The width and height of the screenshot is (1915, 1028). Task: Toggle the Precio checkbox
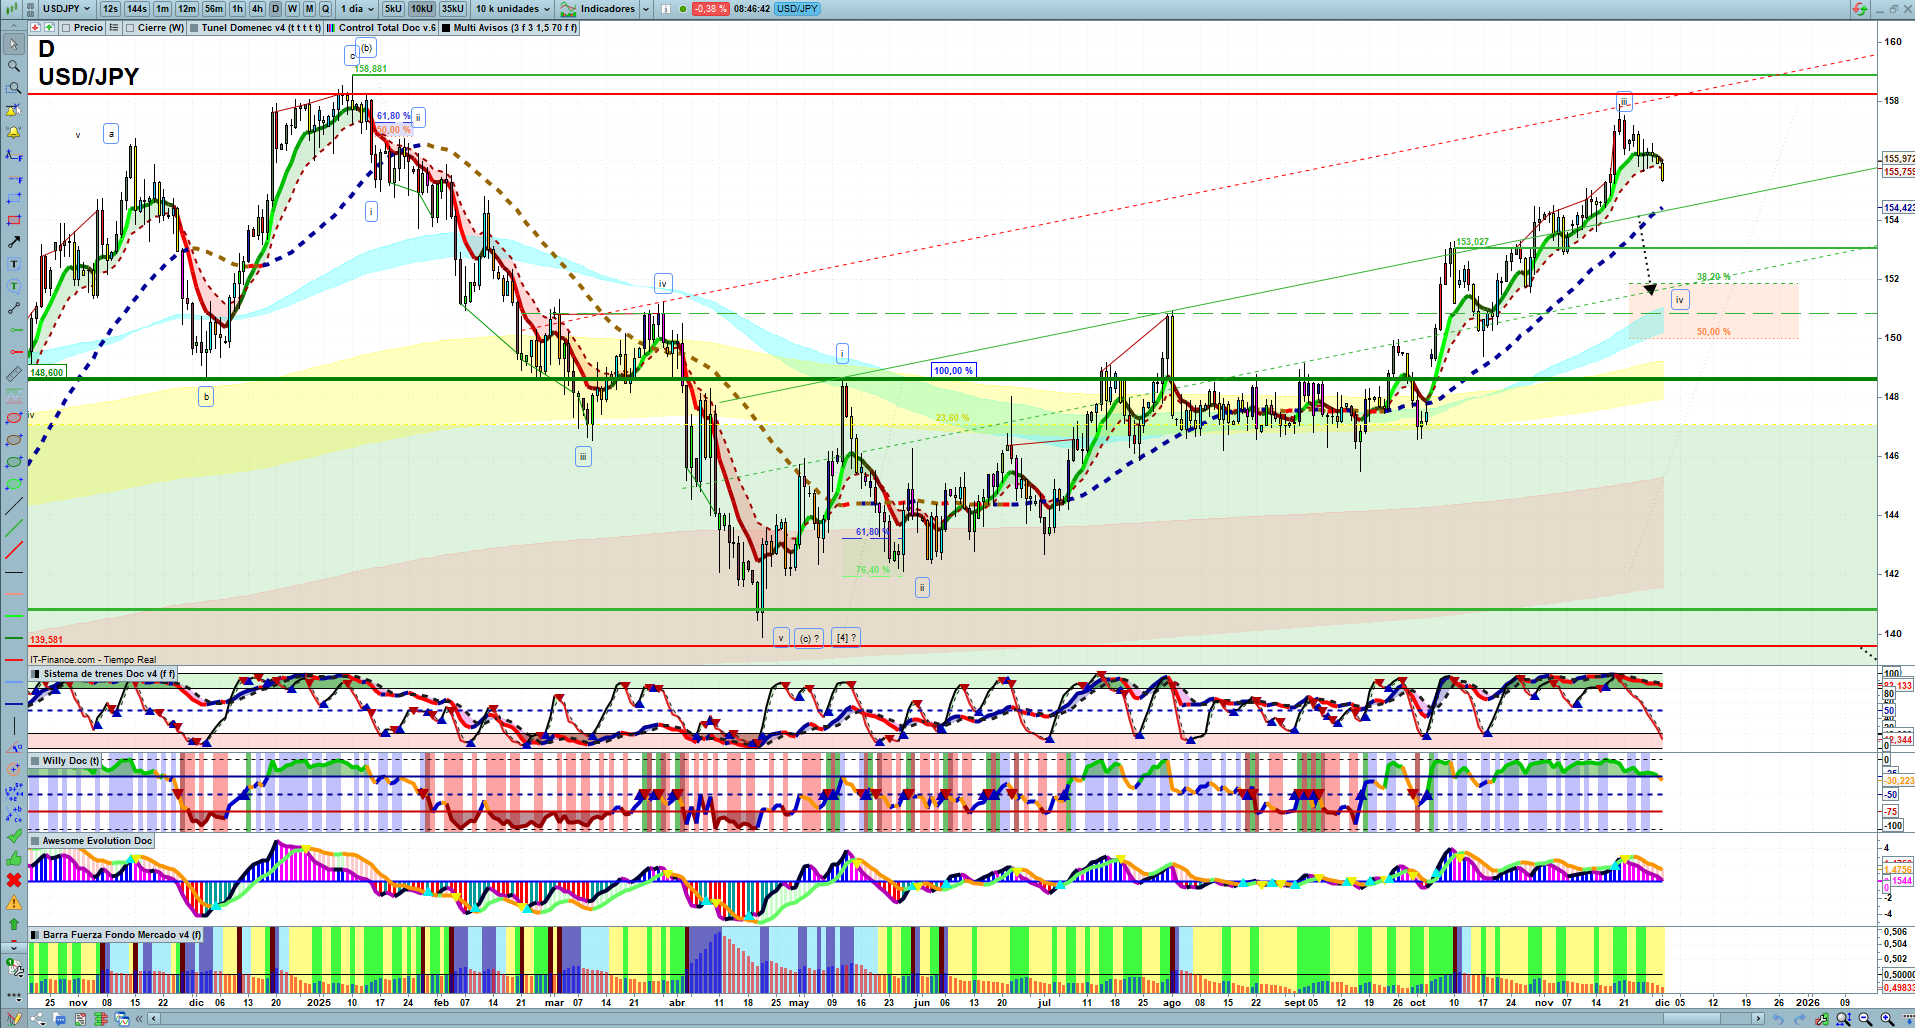[x=66, y=28]
